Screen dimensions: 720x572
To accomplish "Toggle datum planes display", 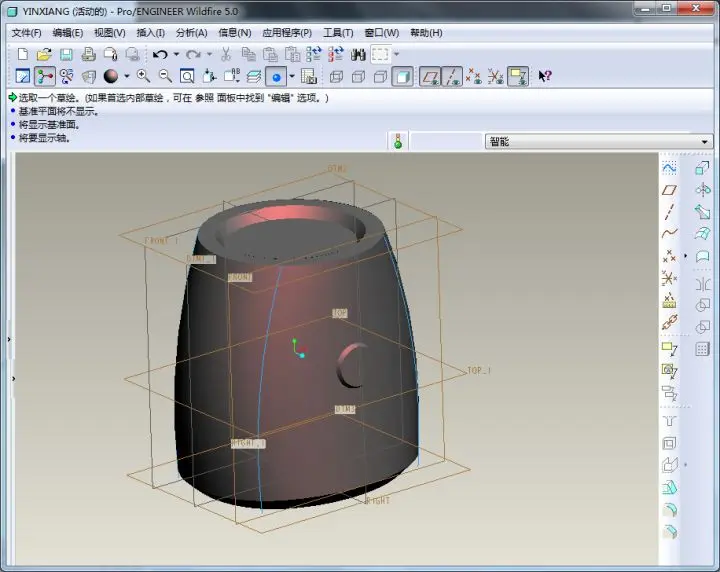I will [430, 76].
